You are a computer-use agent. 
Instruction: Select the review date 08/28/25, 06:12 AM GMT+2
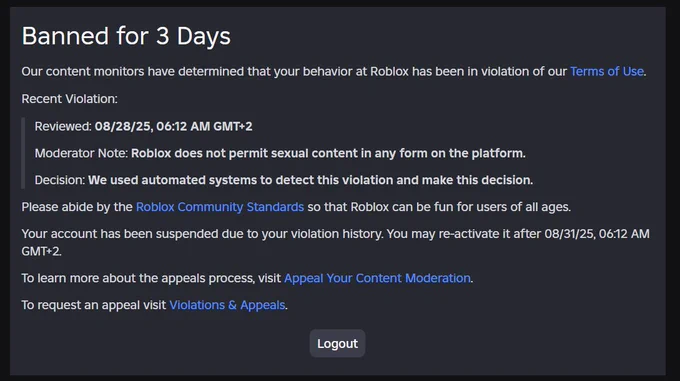(173, 127)
